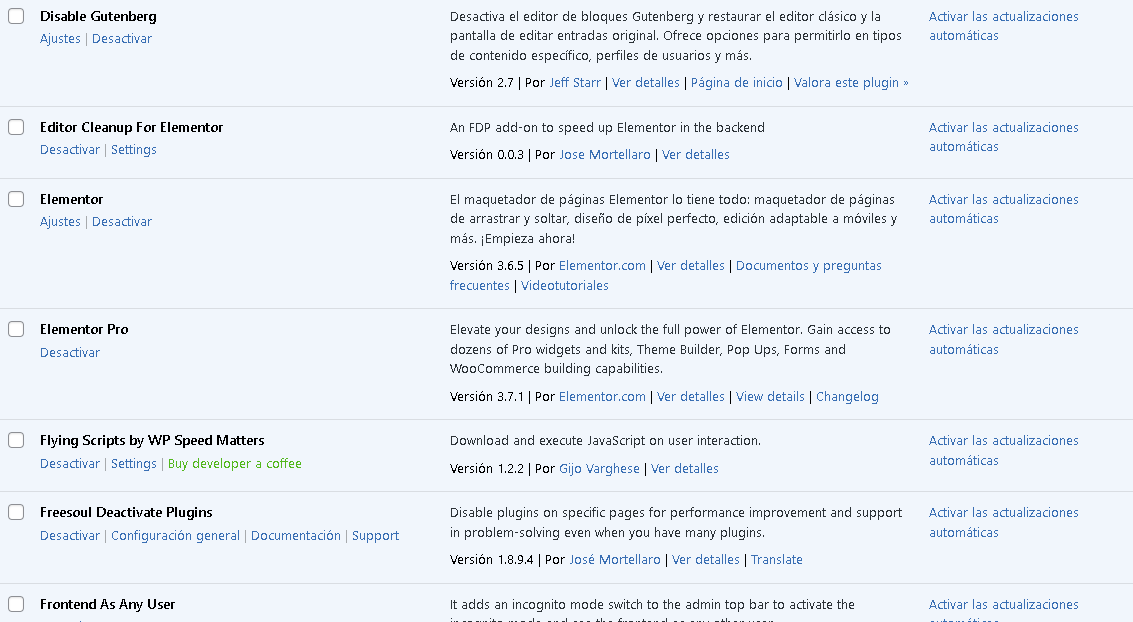Image resolution: width=1133 pixels, height=622 pixels.
Task: Click Desactivar under Elementor plugin
Action: tap(121, 222)
